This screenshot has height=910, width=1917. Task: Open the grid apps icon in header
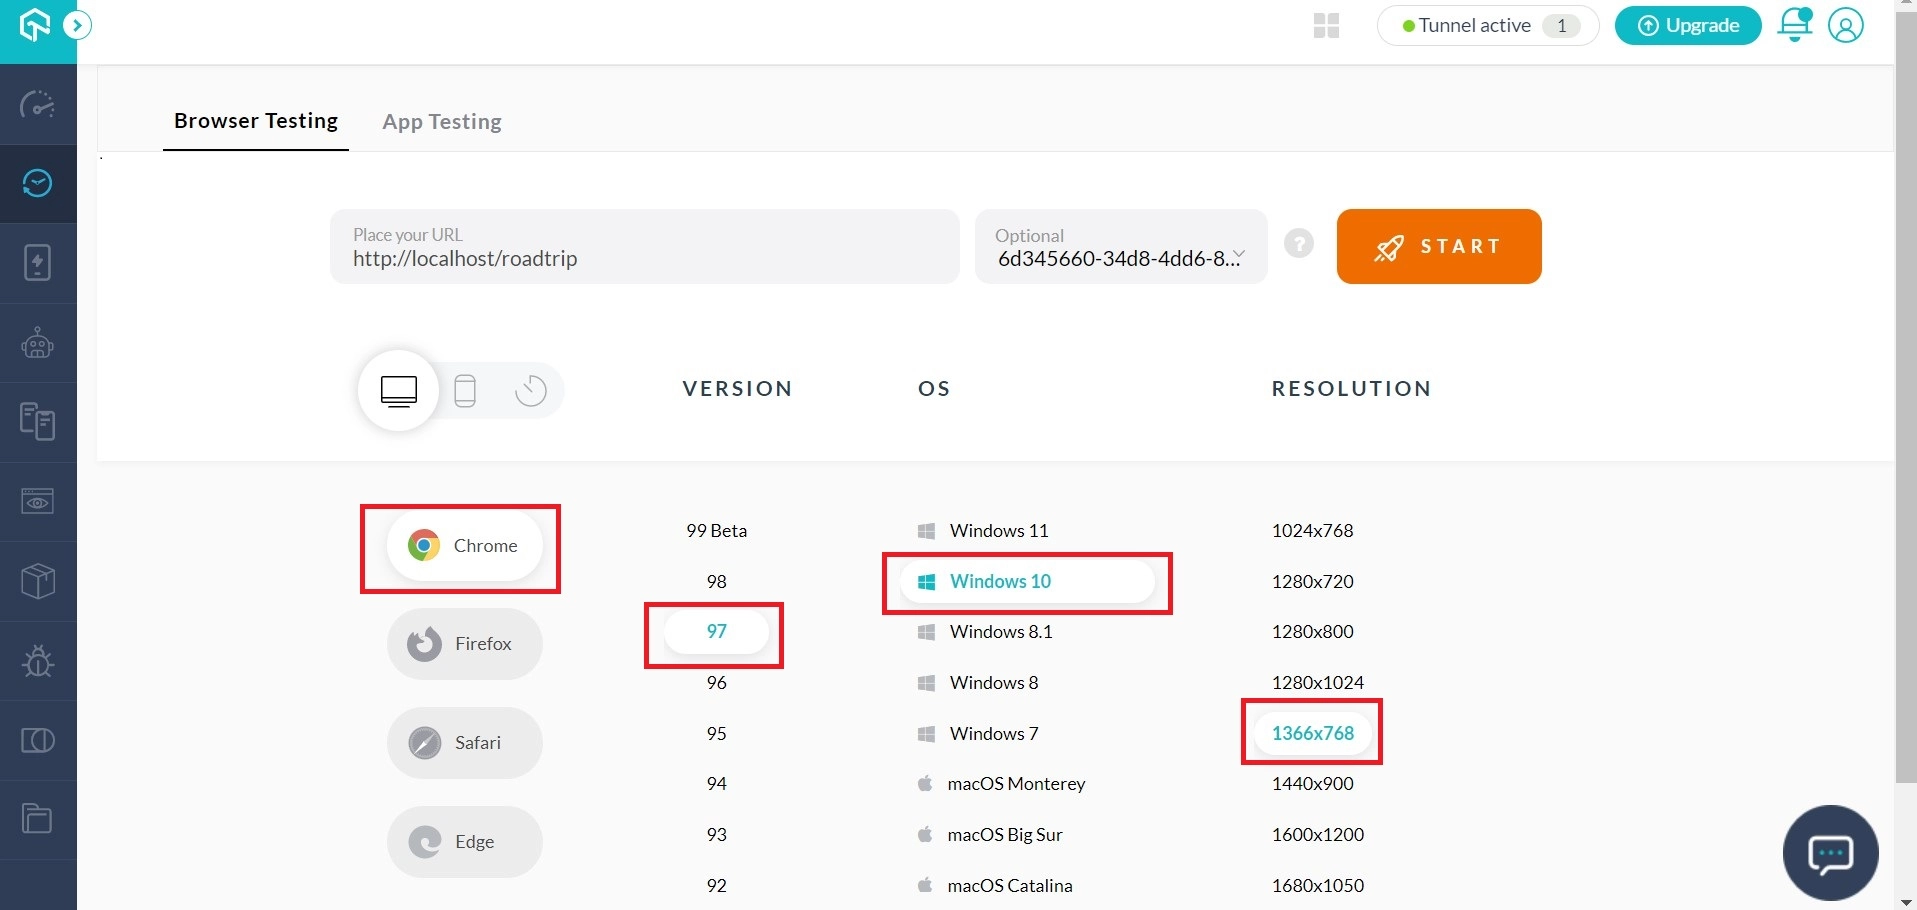1326,26
